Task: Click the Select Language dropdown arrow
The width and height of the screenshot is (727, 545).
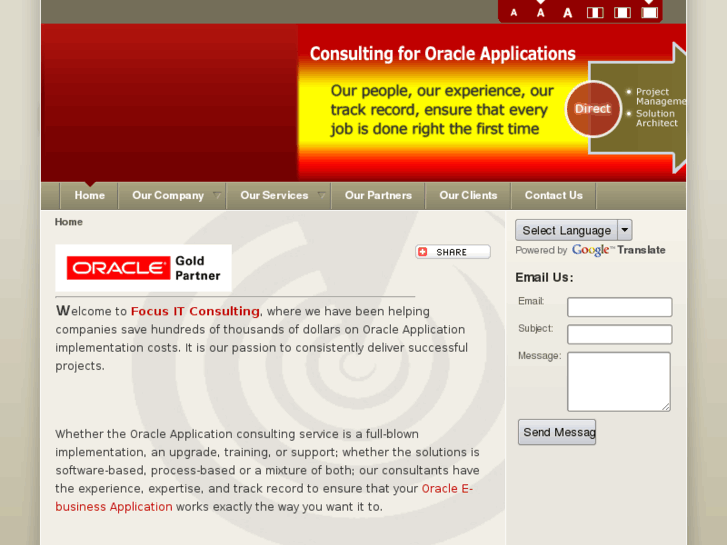Action: [x=625, y=230]
